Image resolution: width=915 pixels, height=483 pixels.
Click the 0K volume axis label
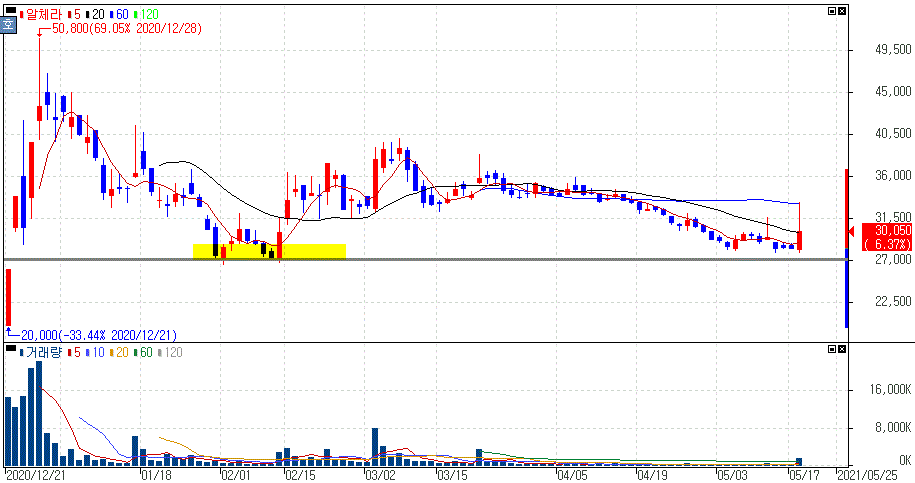pyautogui.click(x=905, y=460)
